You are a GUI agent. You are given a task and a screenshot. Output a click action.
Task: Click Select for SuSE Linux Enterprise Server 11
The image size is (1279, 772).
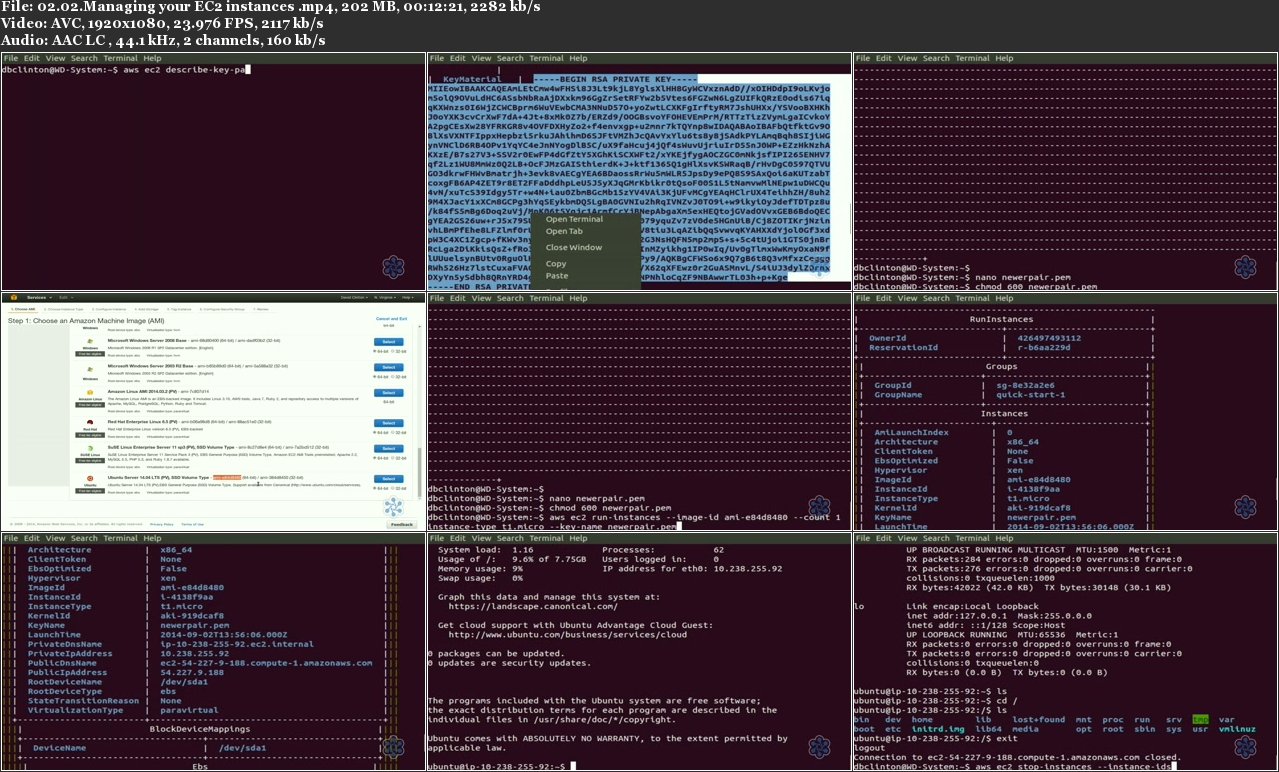[389, 448]
